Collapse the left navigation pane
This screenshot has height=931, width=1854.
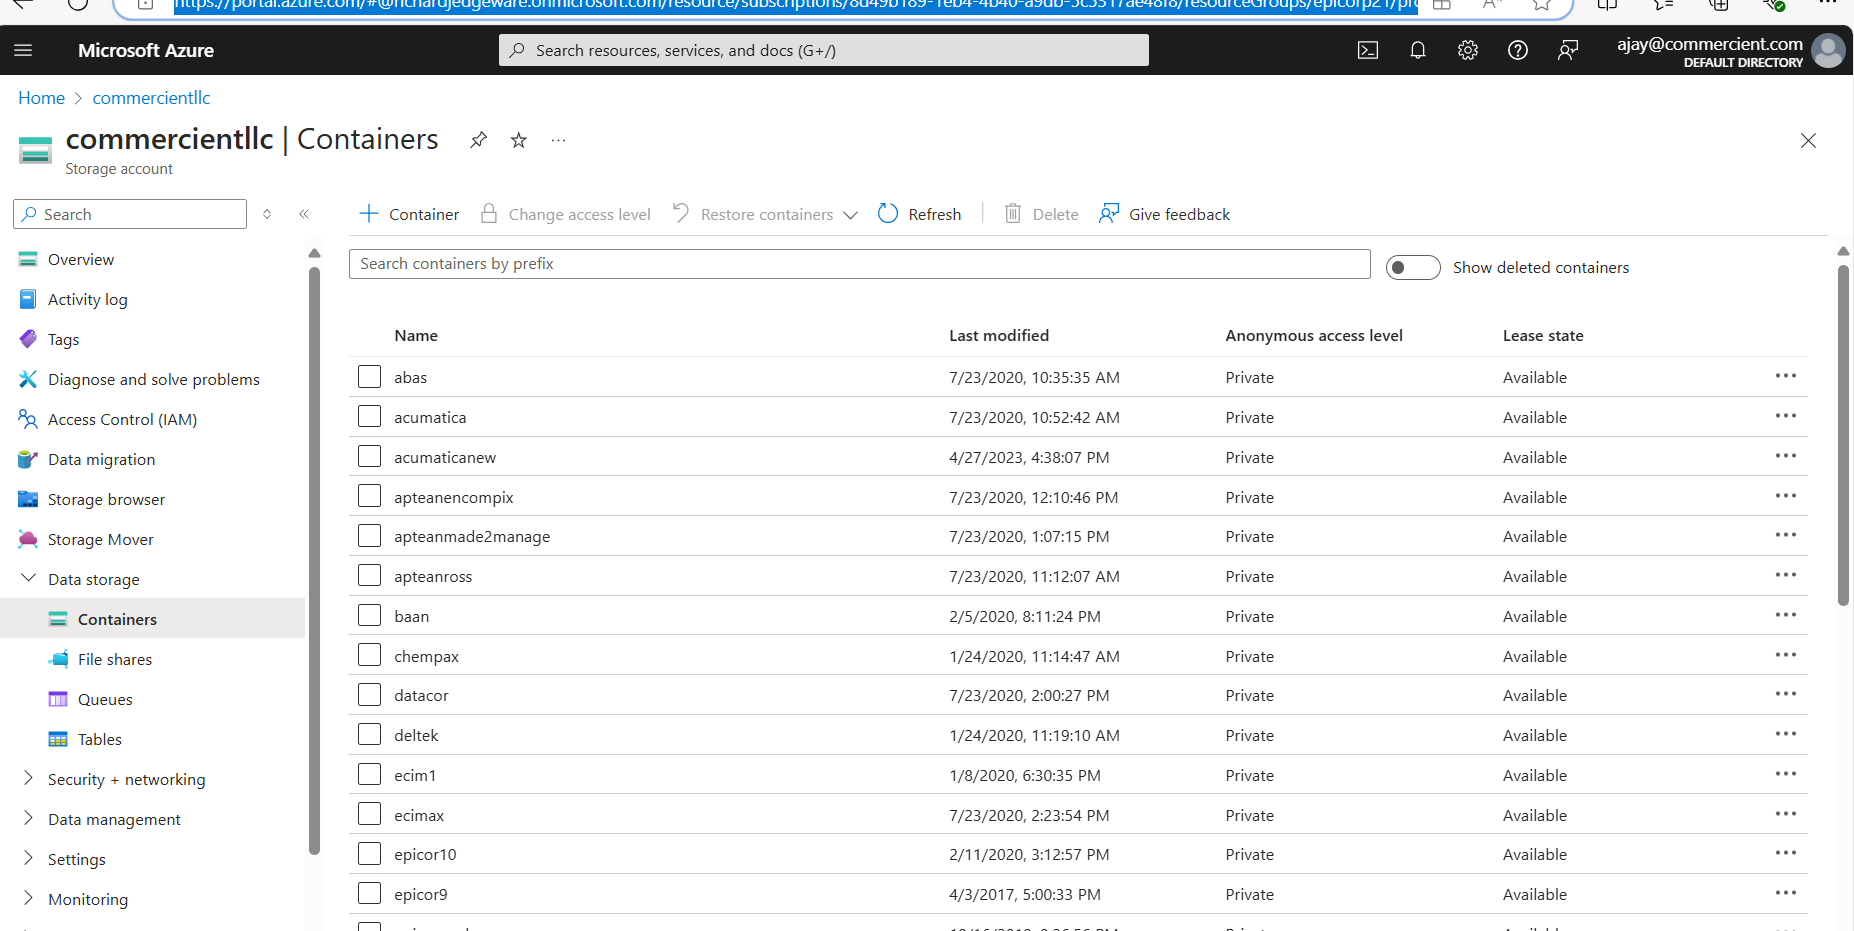[304, 214]
